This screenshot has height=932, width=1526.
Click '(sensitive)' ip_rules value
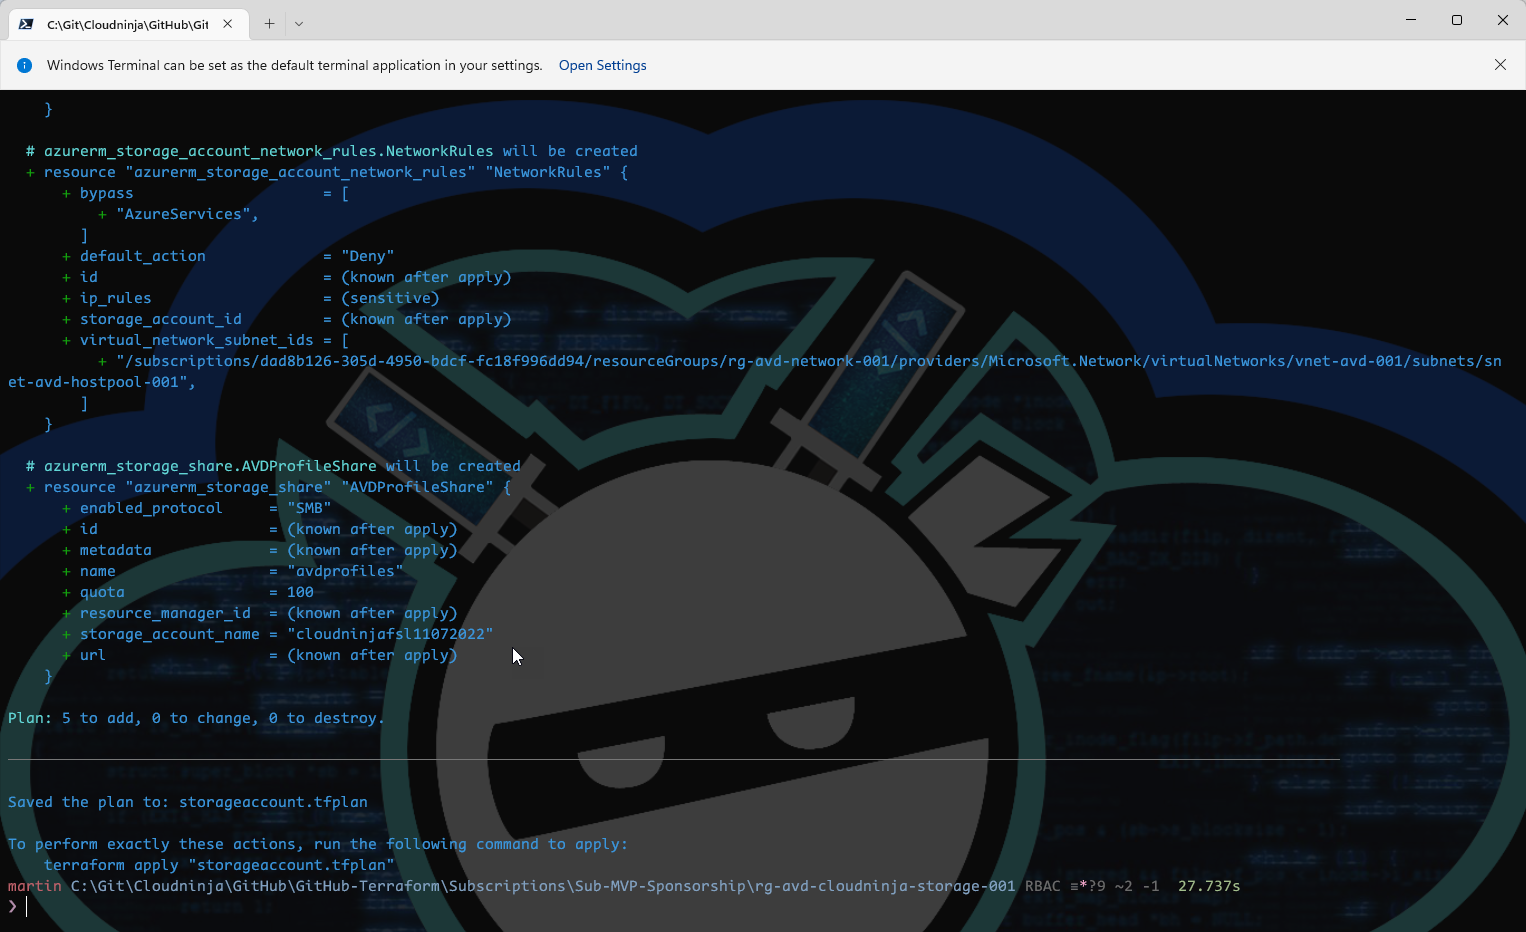pyautogui.click(x=390, y=298)
